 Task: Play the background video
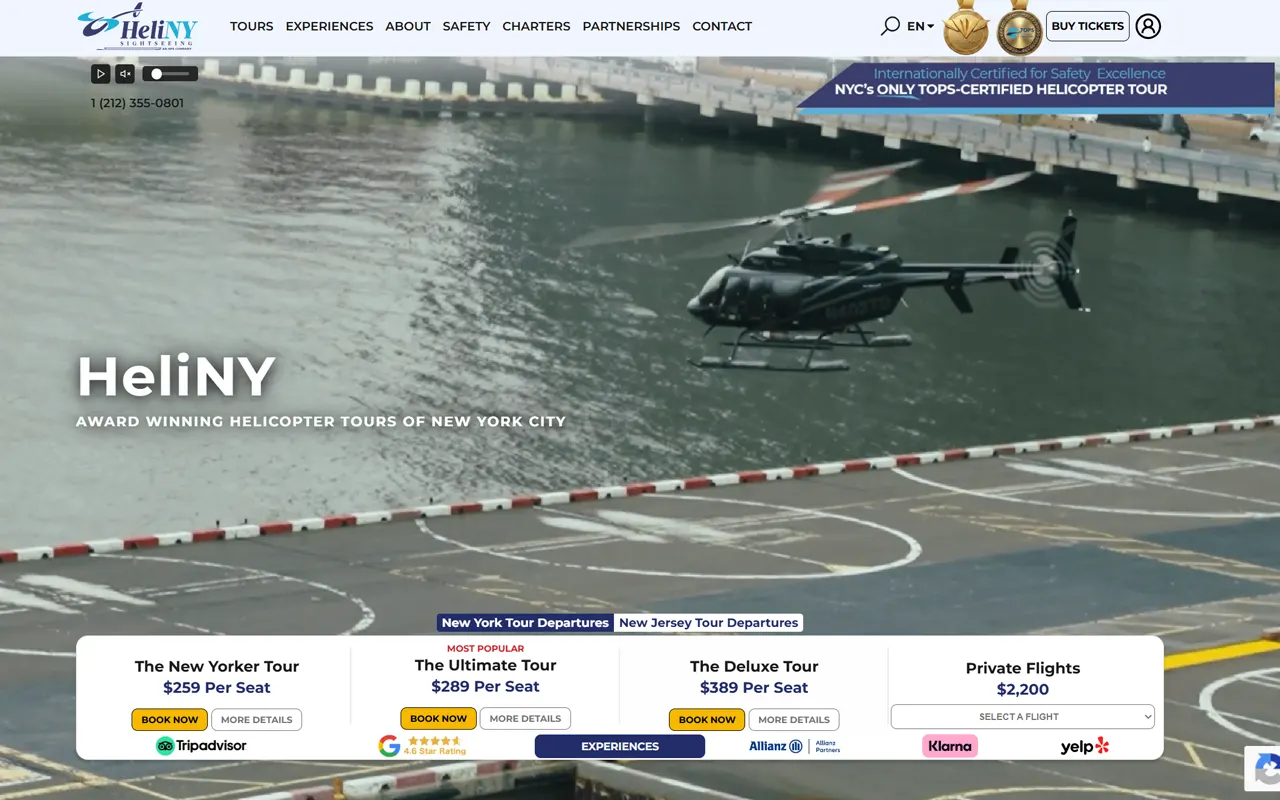tap(100, 73)
